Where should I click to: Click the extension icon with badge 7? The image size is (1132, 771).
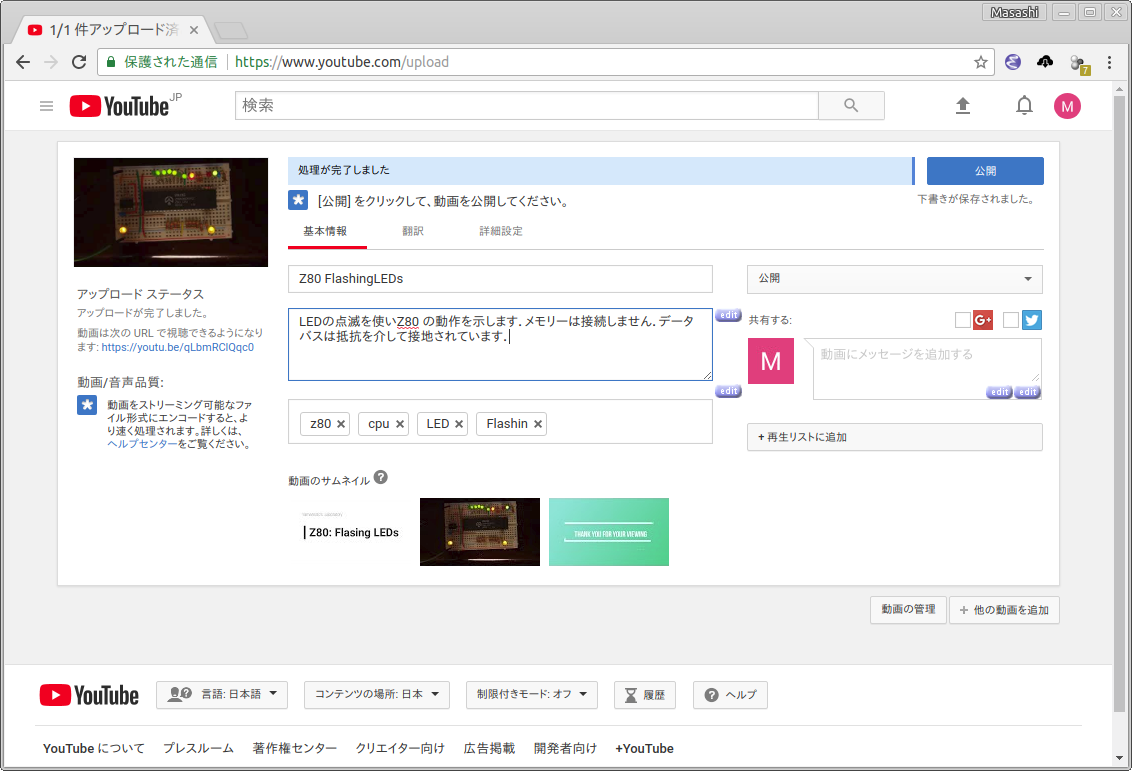[x=1079, y=64]
